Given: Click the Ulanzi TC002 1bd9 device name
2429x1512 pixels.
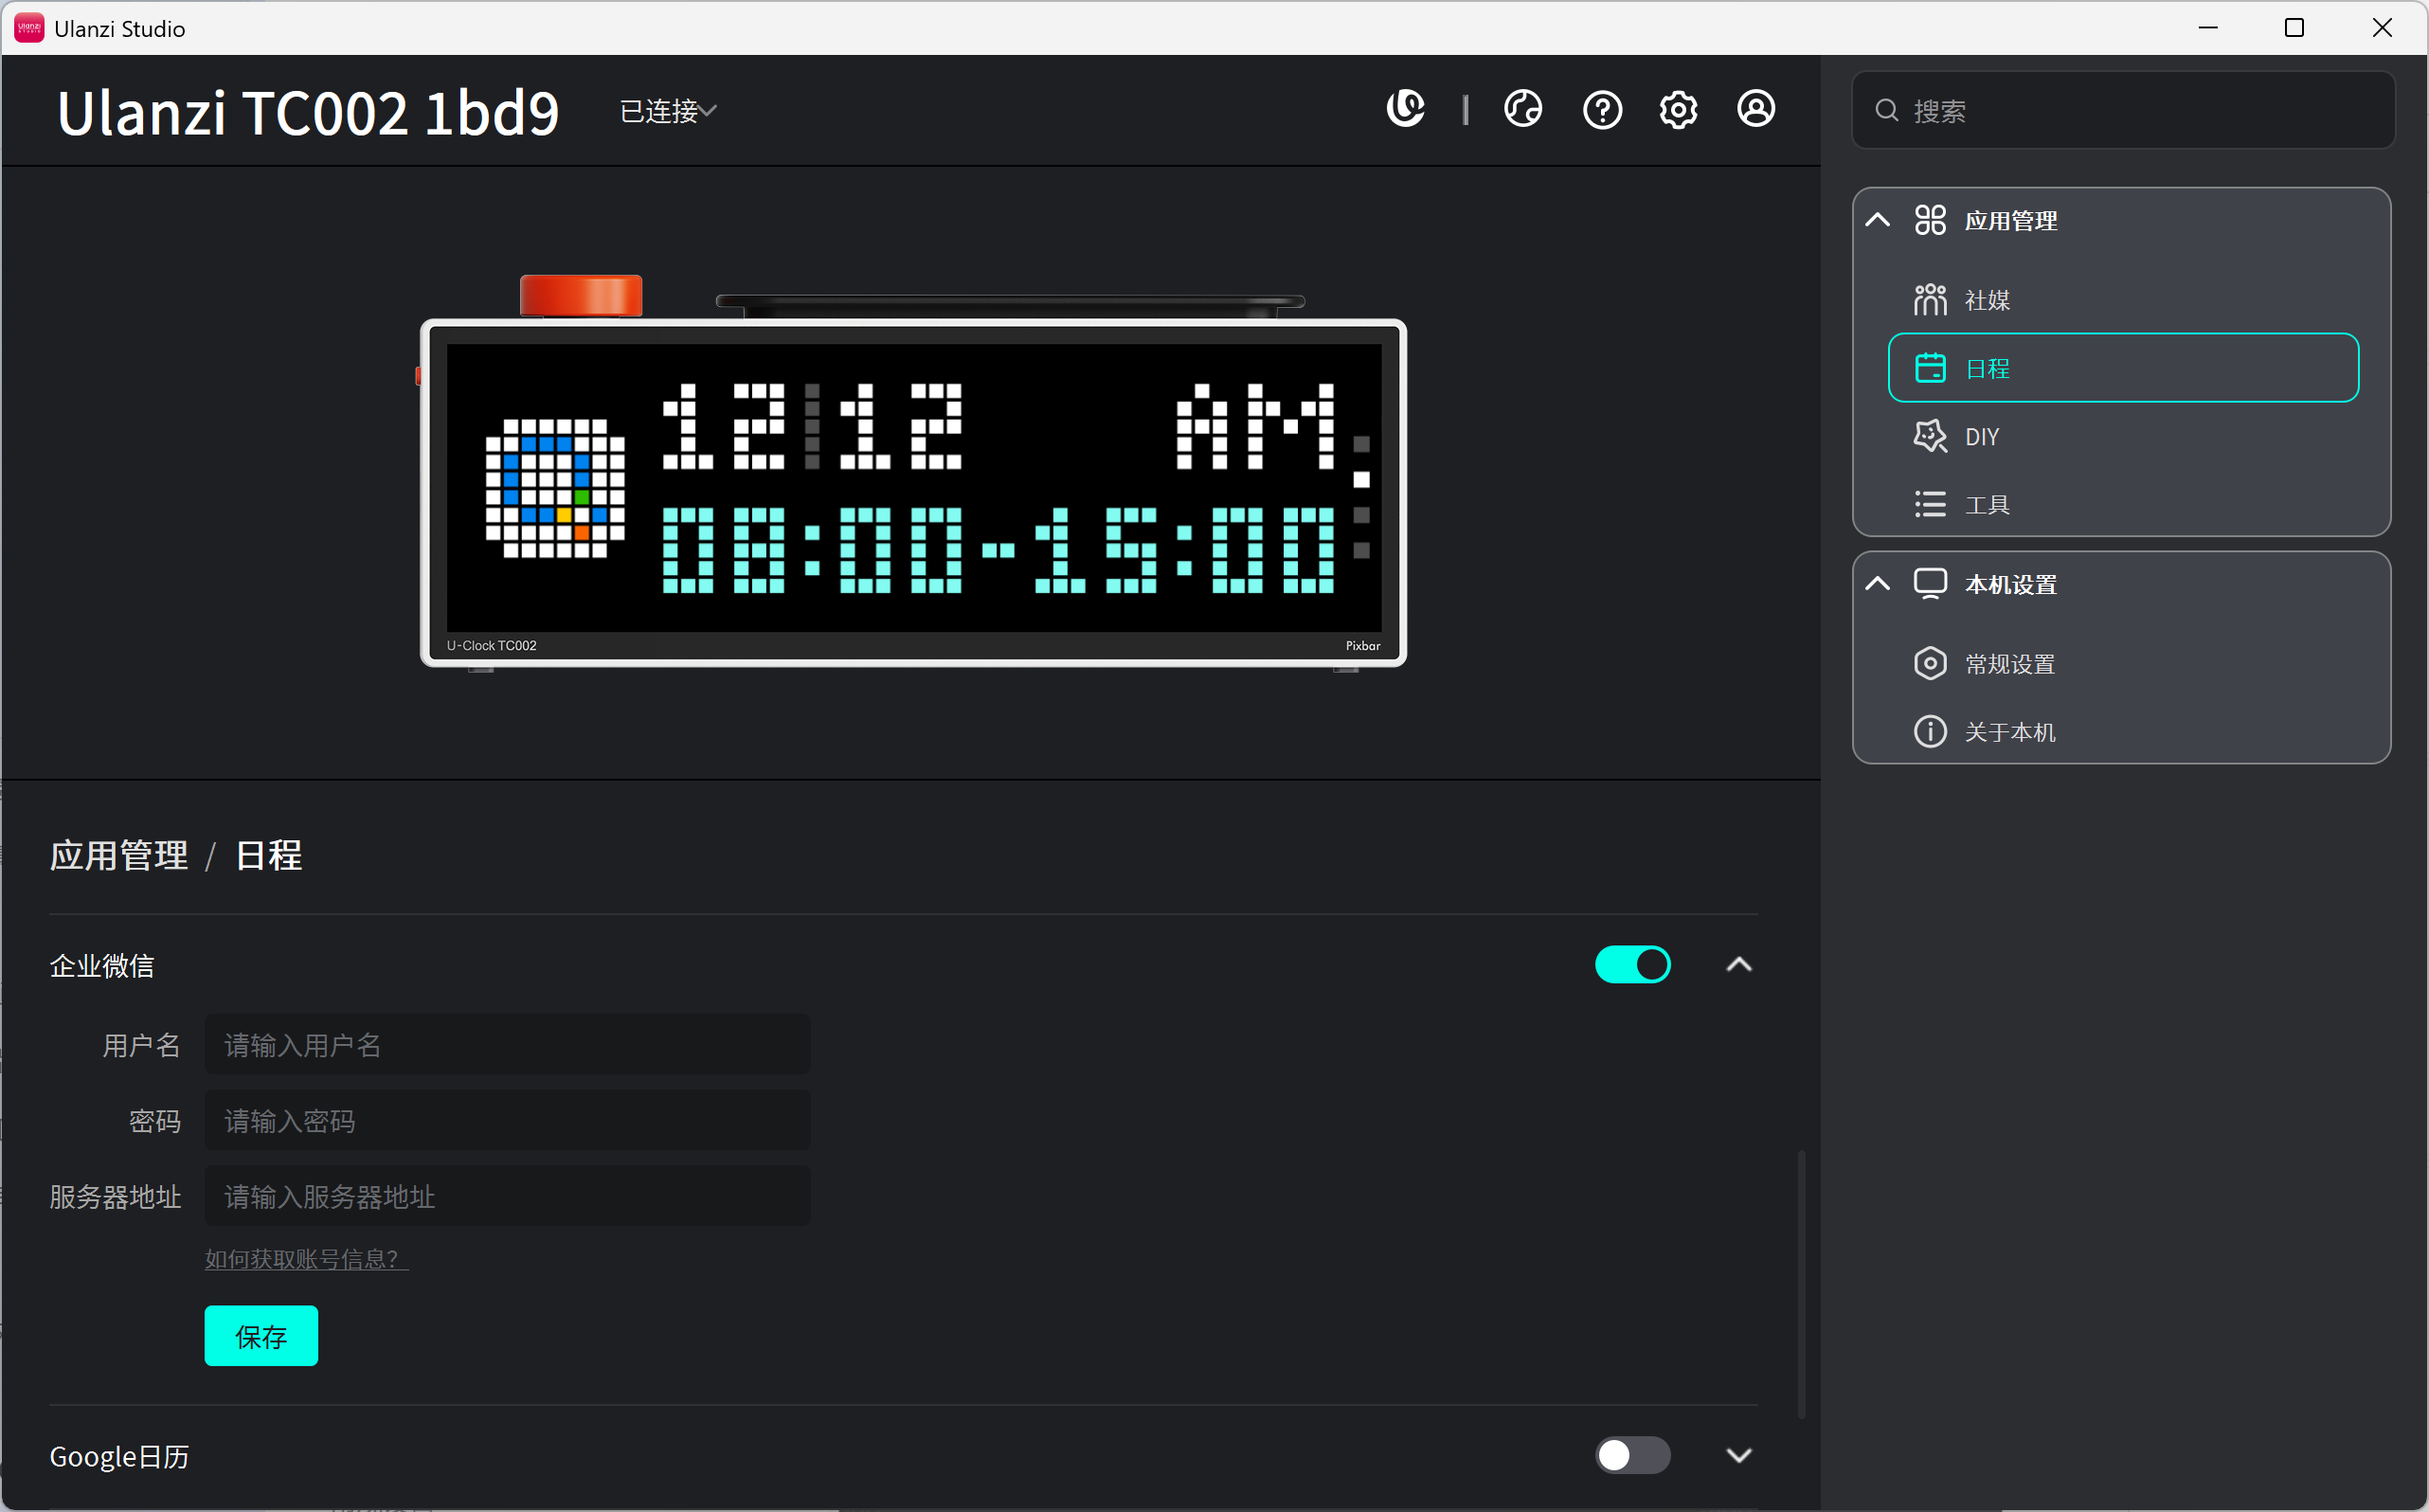Looking at the screenshot, I should (308, 111).
